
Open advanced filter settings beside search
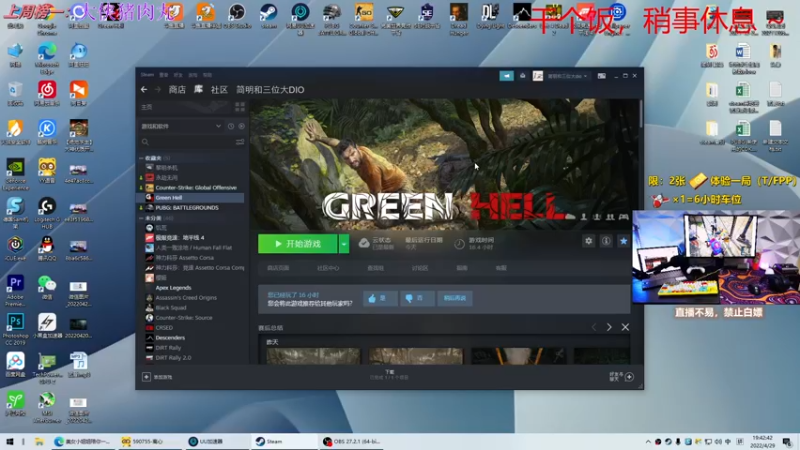tap(240, 142)
